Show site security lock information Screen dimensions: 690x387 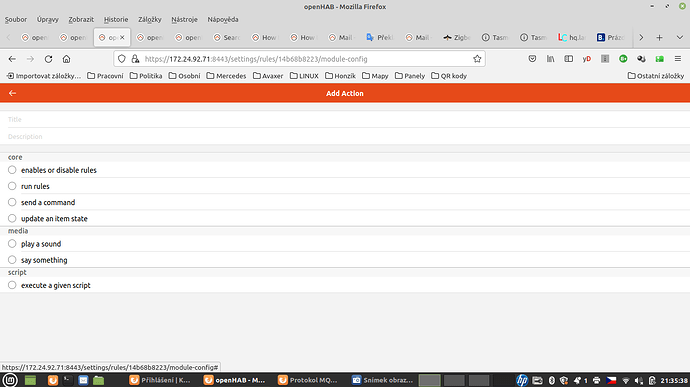tap(135, 59)
